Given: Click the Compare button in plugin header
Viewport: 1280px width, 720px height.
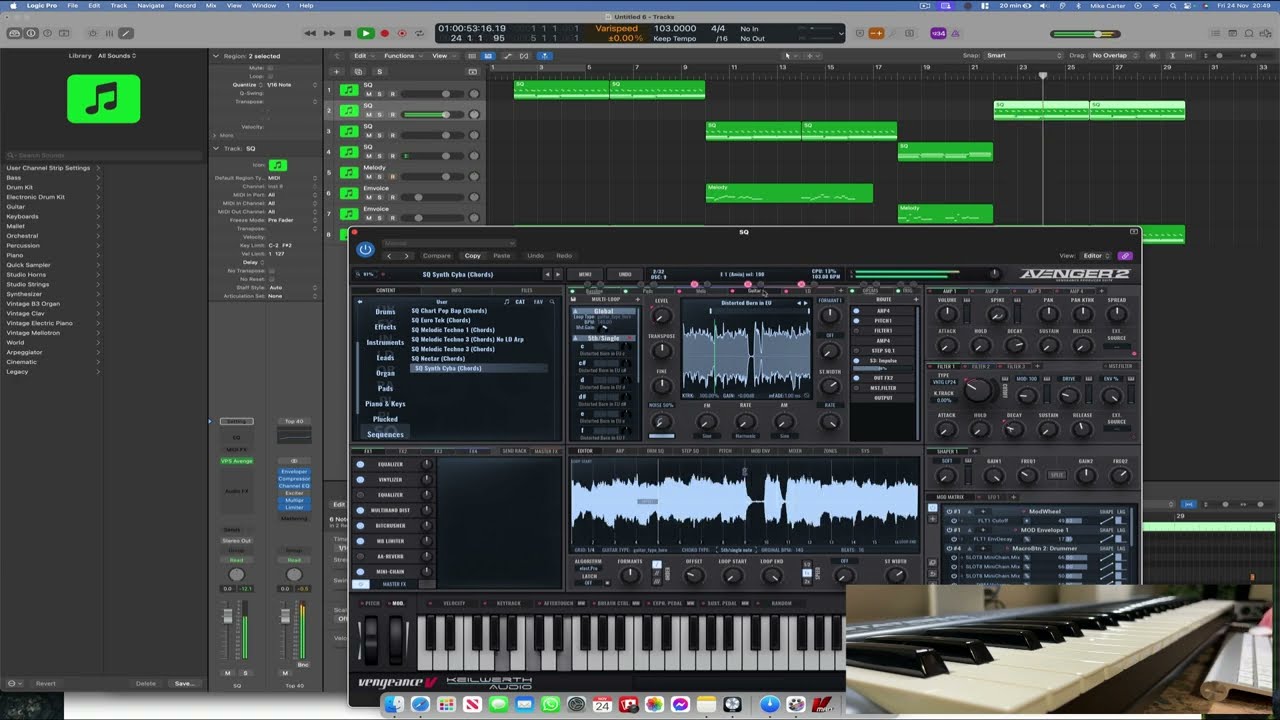Looking at the screenshot, I should click(x=437, y=256).
